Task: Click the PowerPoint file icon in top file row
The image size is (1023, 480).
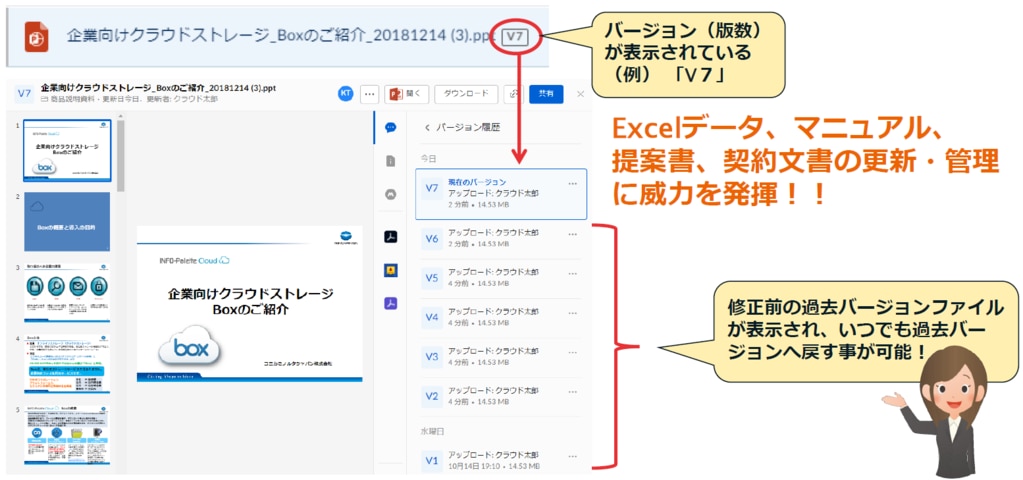Action: click(x=37, y=37)
